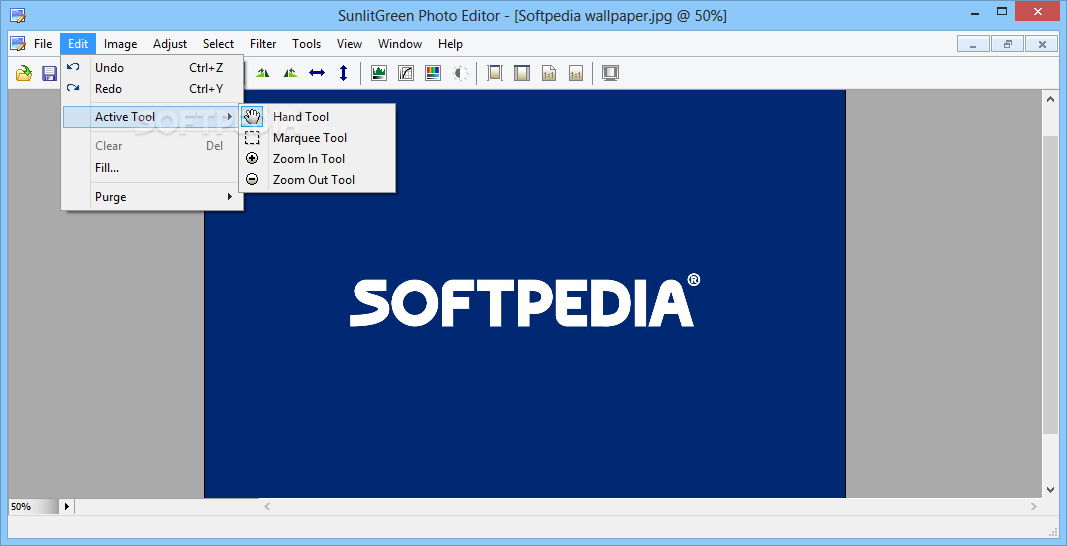Click the second 1:1 zoom icon

pyautogui.click(x=576, y=73)
